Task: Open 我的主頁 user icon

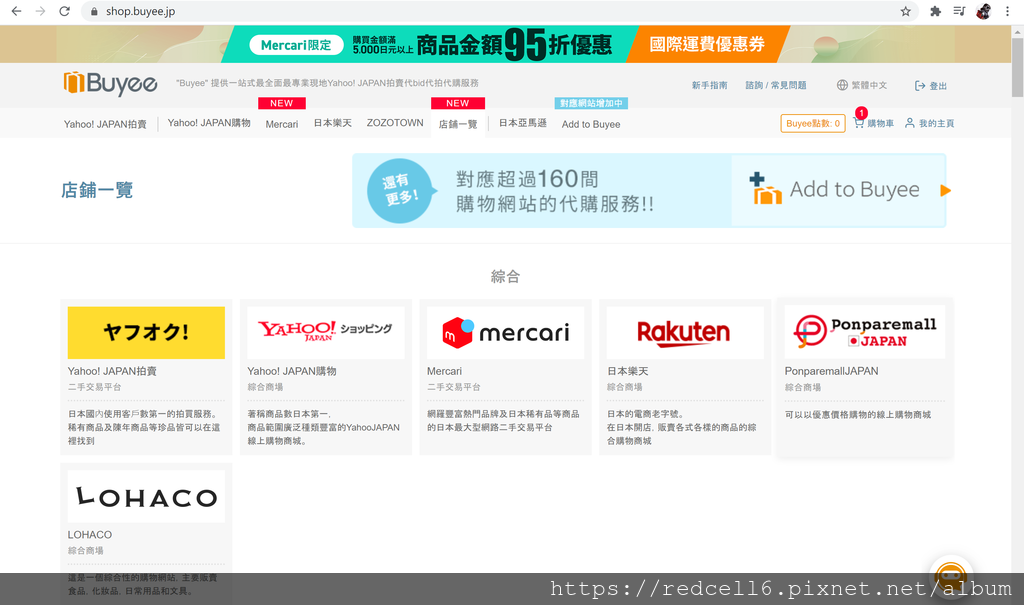Action: click(x=929, y=123)
